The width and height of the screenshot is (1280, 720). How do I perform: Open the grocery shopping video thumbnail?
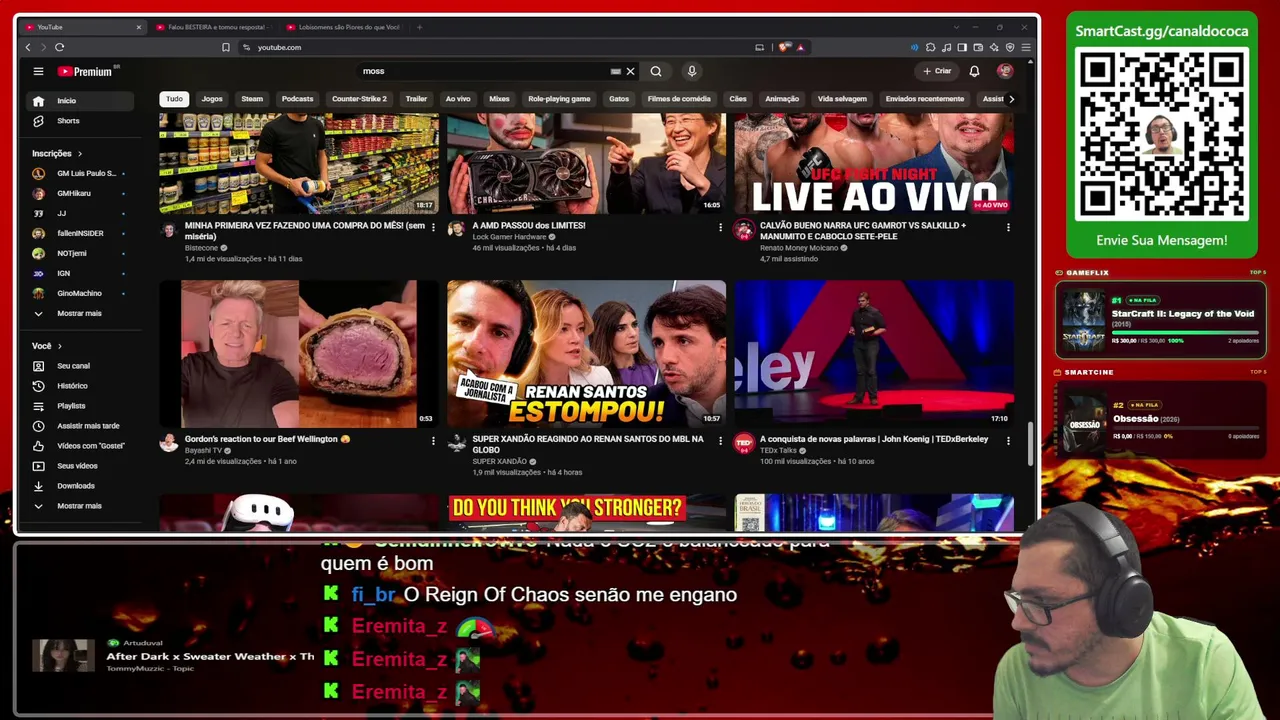[299, 163]
